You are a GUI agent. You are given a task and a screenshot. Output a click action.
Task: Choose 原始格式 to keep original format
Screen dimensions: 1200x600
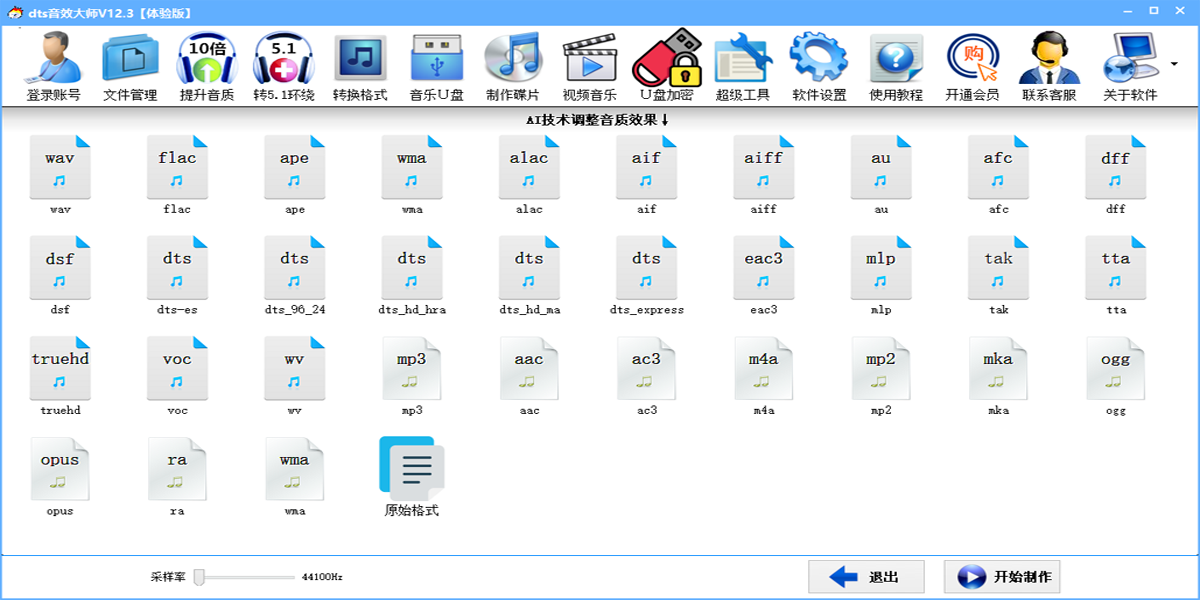pyautogui.click(x=412, y=470)
